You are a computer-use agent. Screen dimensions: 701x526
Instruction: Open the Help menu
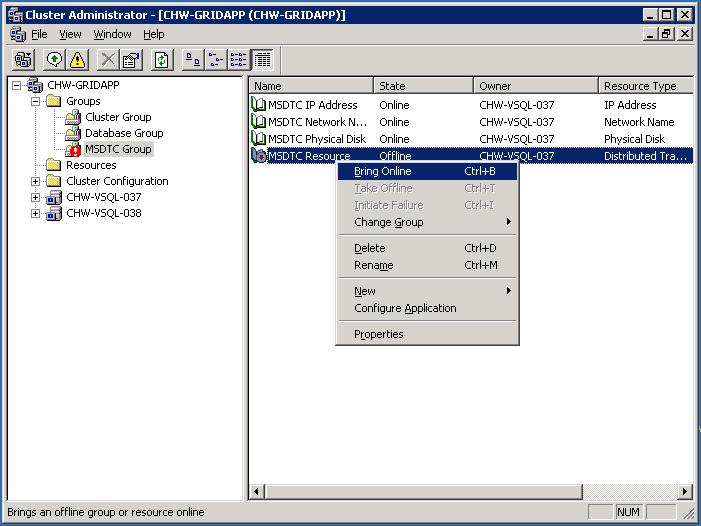(x=153, y=34)
